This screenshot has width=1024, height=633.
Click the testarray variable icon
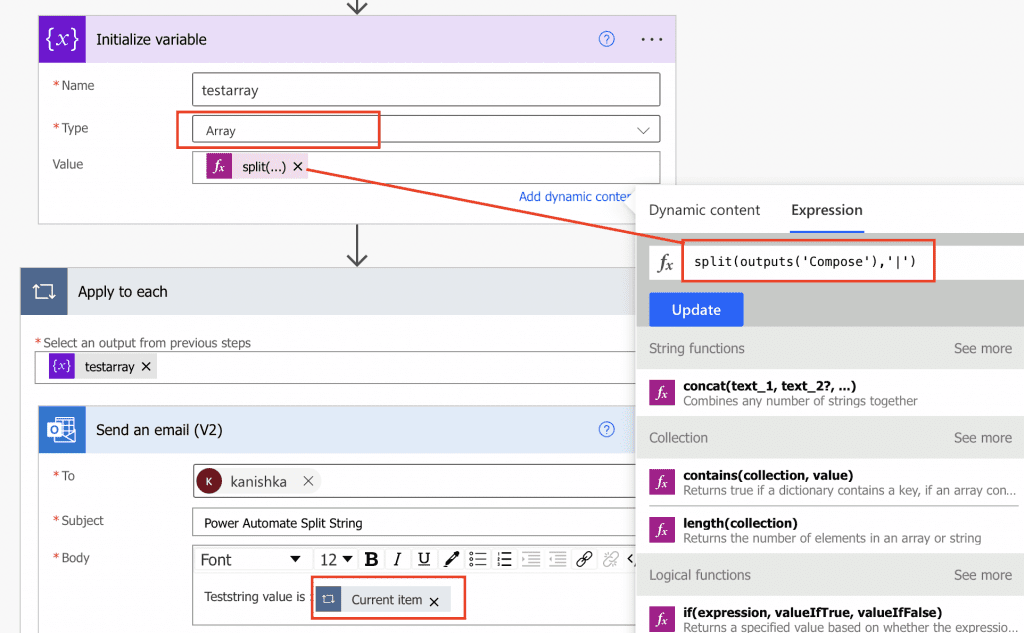pos(61,366)
